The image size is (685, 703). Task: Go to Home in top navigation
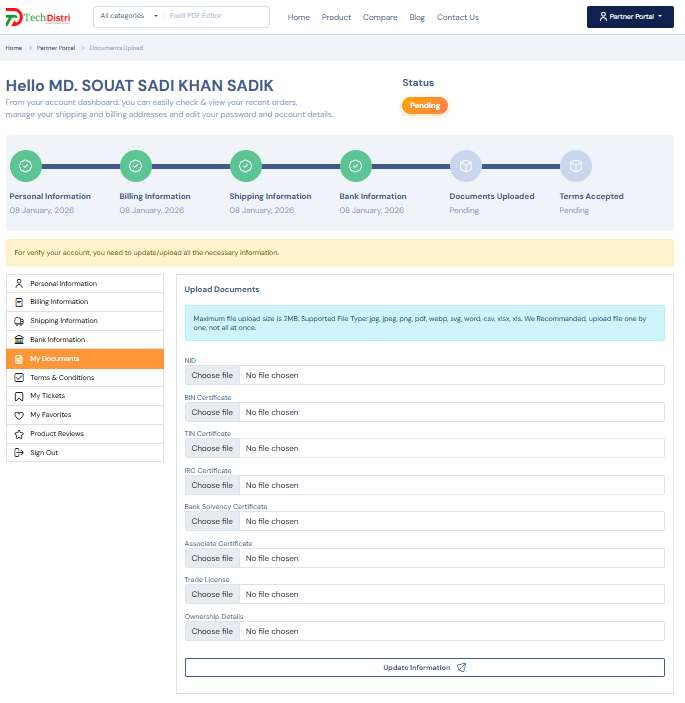(x=299, y=17)
